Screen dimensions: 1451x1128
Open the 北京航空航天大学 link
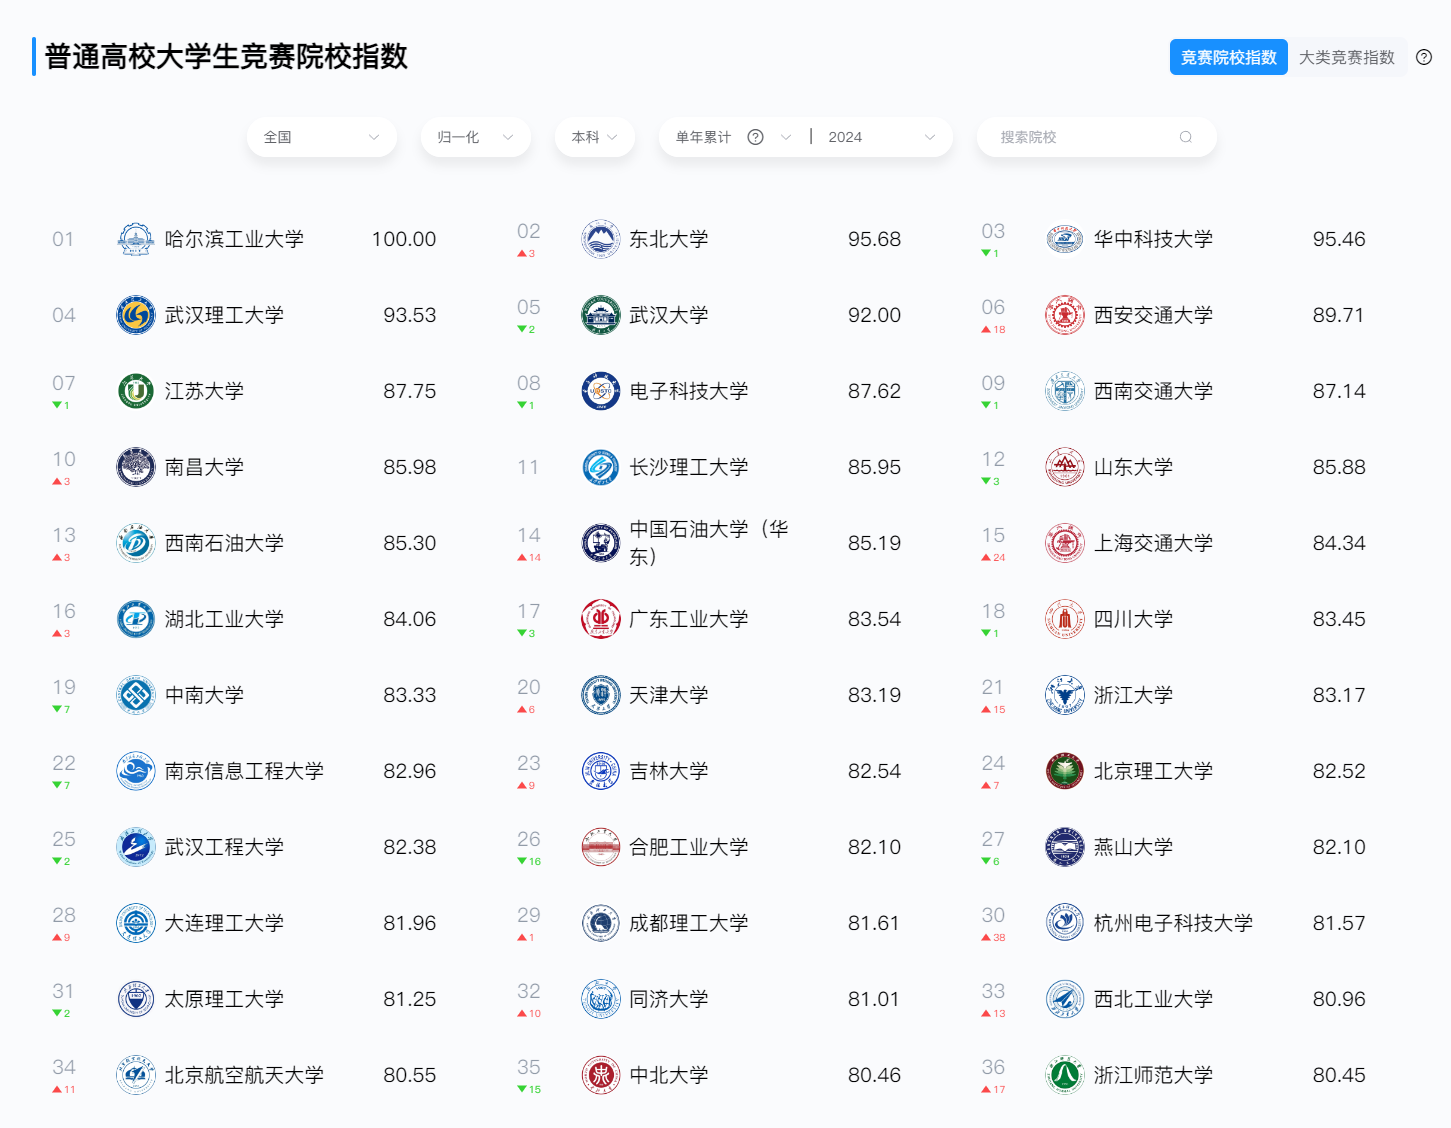[x=244, y=1075]
